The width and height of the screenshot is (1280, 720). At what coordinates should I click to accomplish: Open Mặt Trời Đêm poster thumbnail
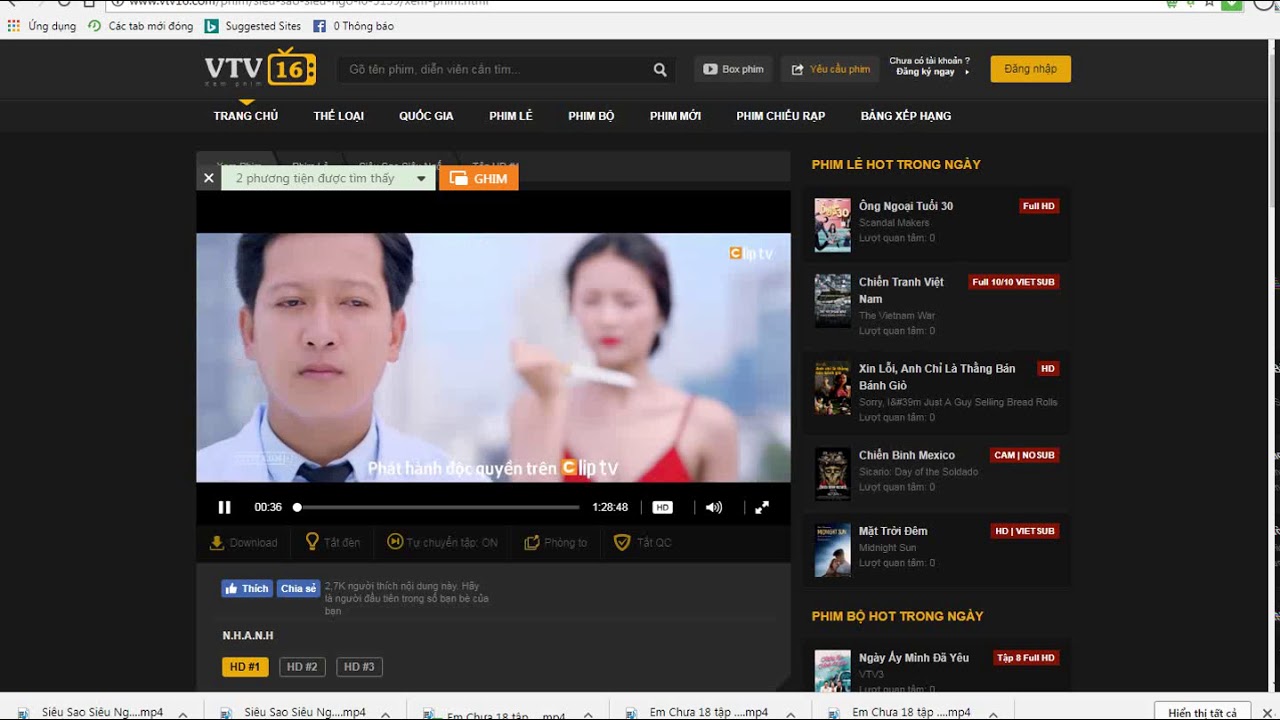pos(832,550)
